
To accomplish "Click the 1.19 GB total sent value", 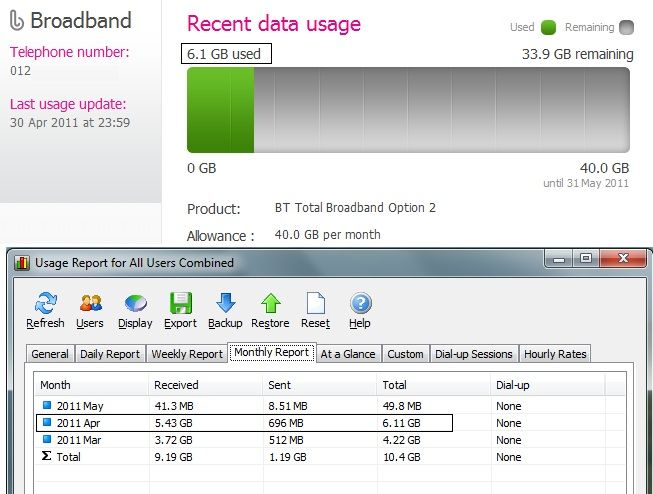I will [x=288, y=457].
